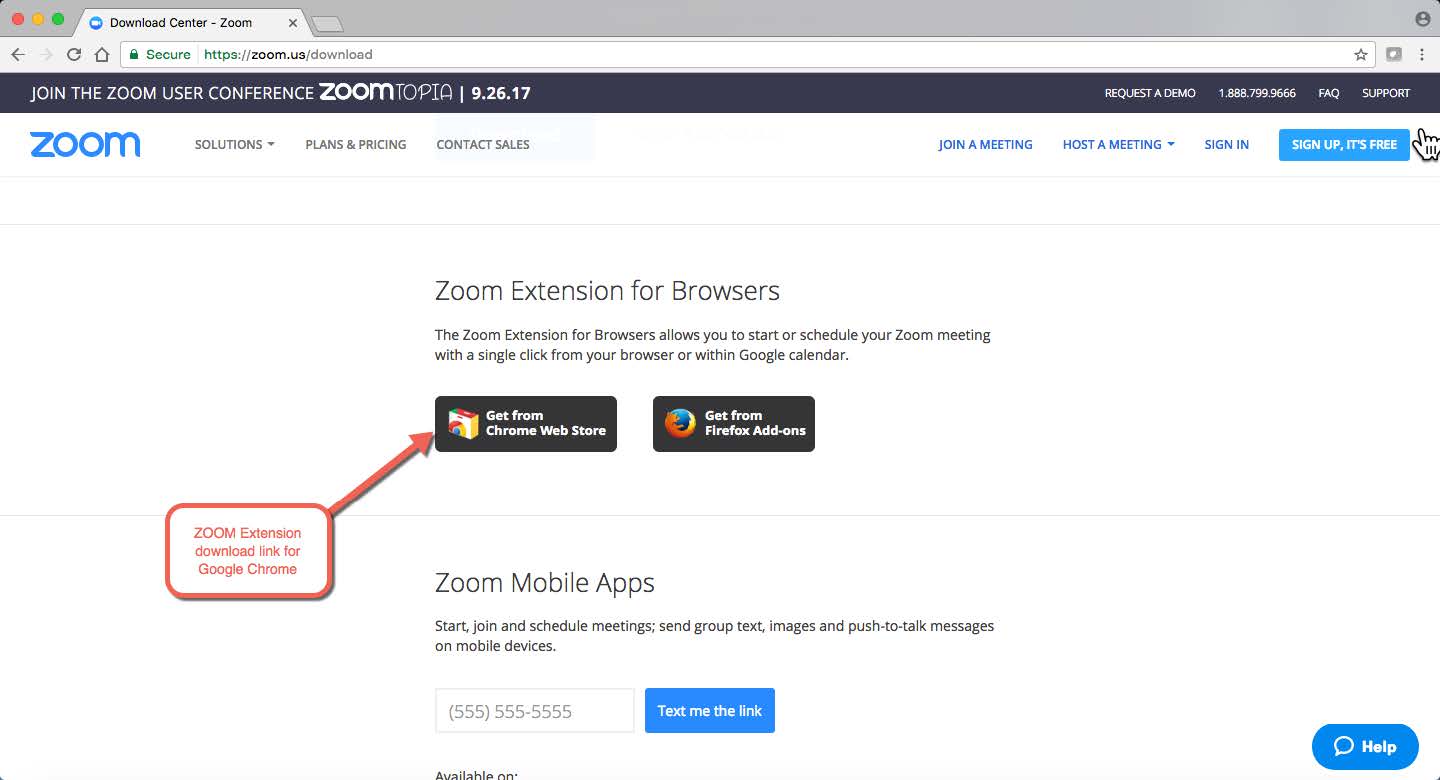Click the SIGN UP, IT'S FREE button
The height and width of the screenshot is (780, 1440).
(1344, 144)
